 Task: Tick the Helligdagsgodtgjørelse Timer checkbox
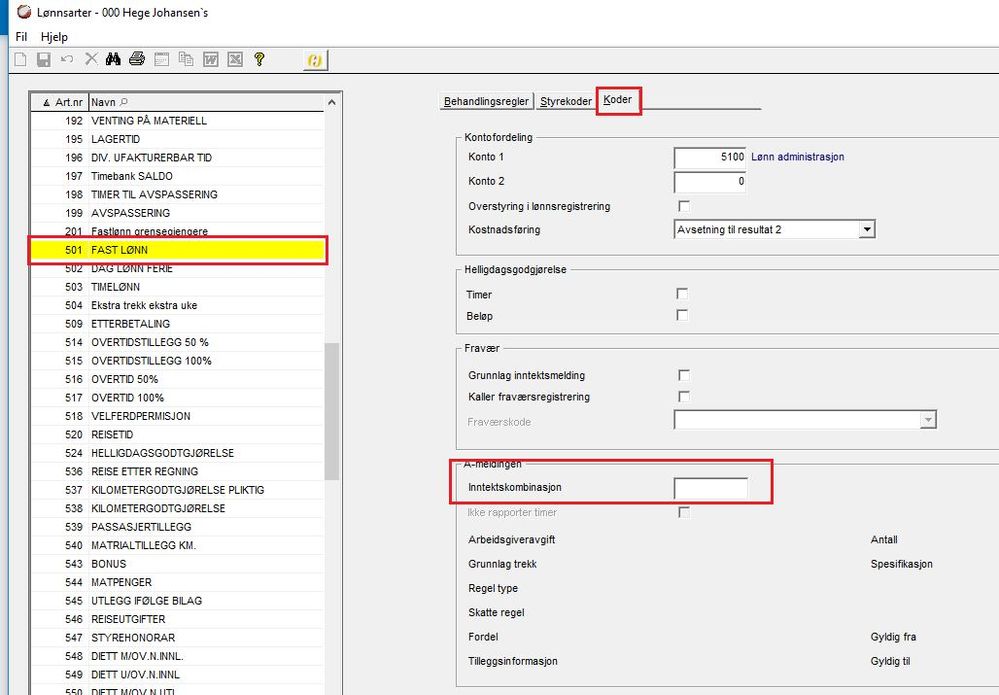point(684,294)
